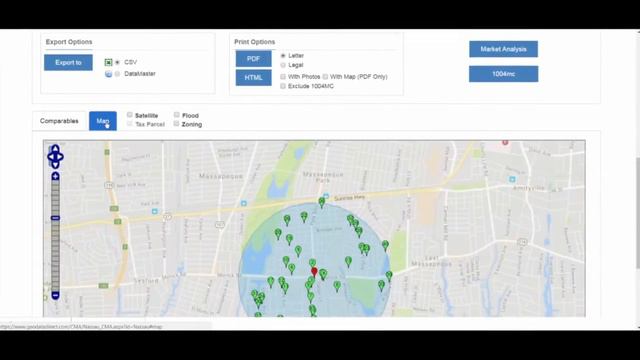This screenshot has width=640, height=360.
Task: Click the zoom slider handle on the map
Action: pos(56,218)
